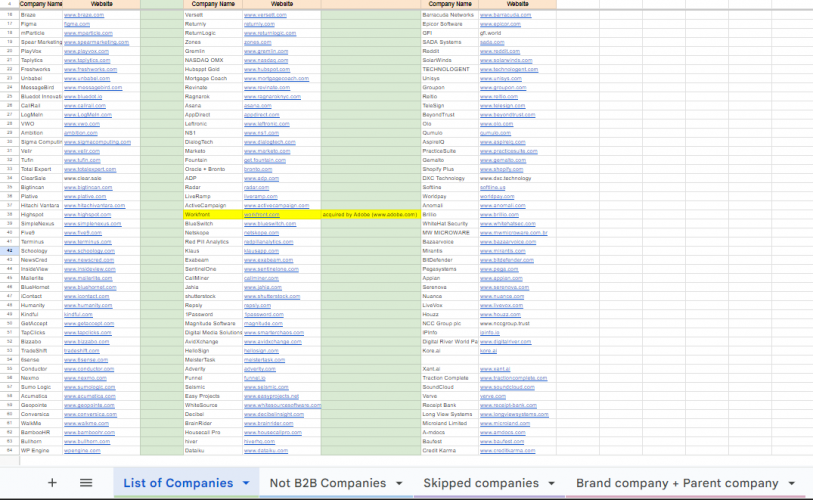Switch to Not B2B Companies sheet tab

(328, 483)
